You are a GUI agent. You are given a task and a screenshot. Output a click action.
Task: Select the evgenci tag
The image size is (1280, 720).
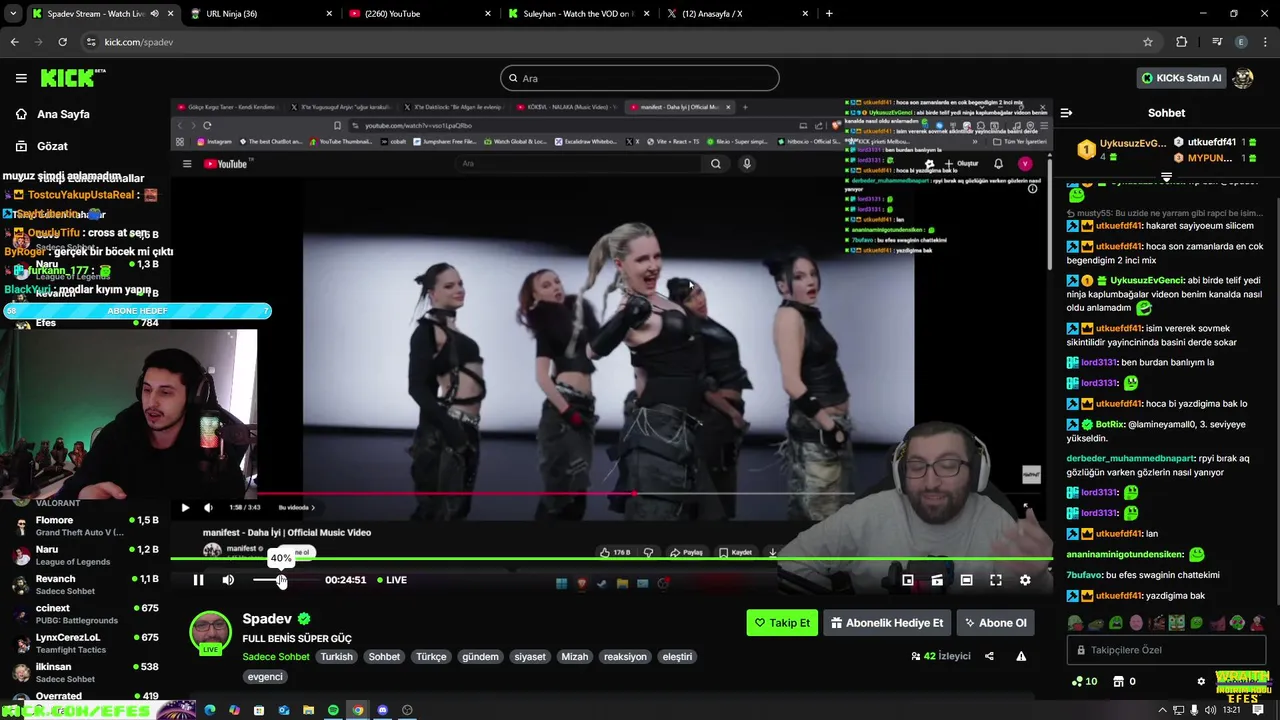click(x=266, y=677)
